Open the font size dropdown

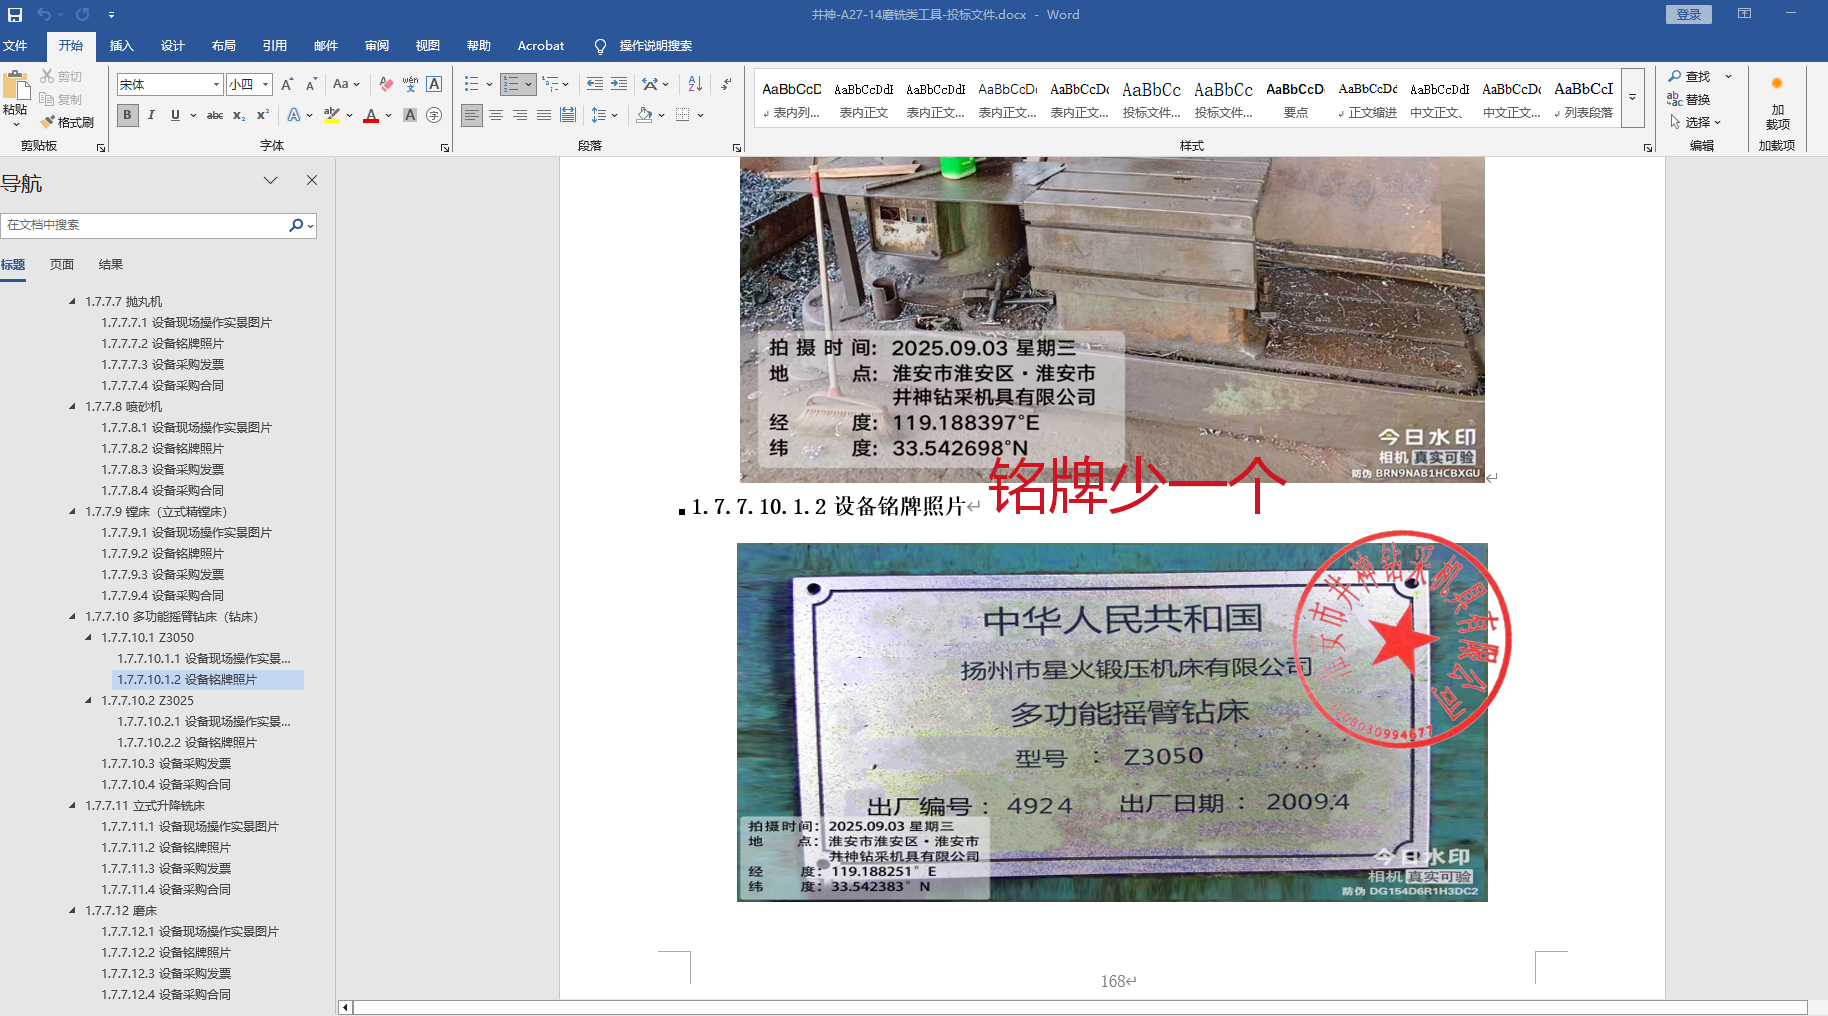266,85
